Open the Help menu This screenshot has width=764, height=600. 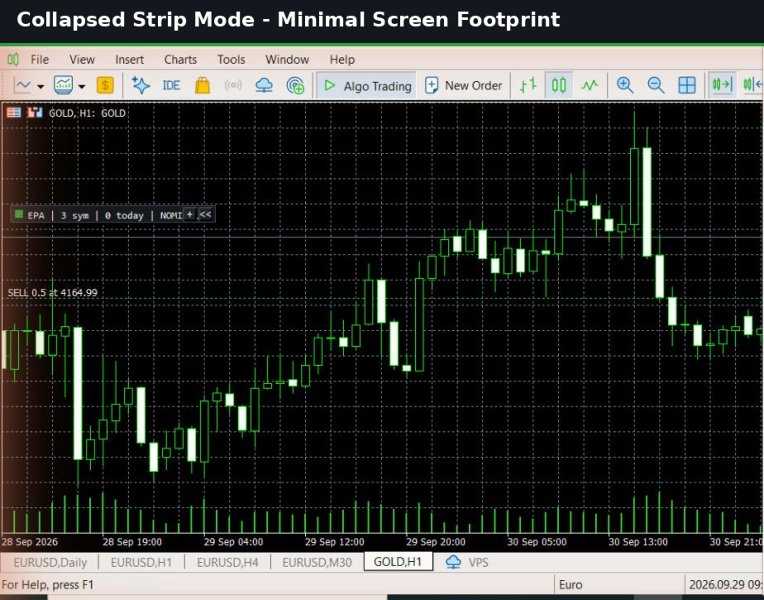(x=342, y=59)
